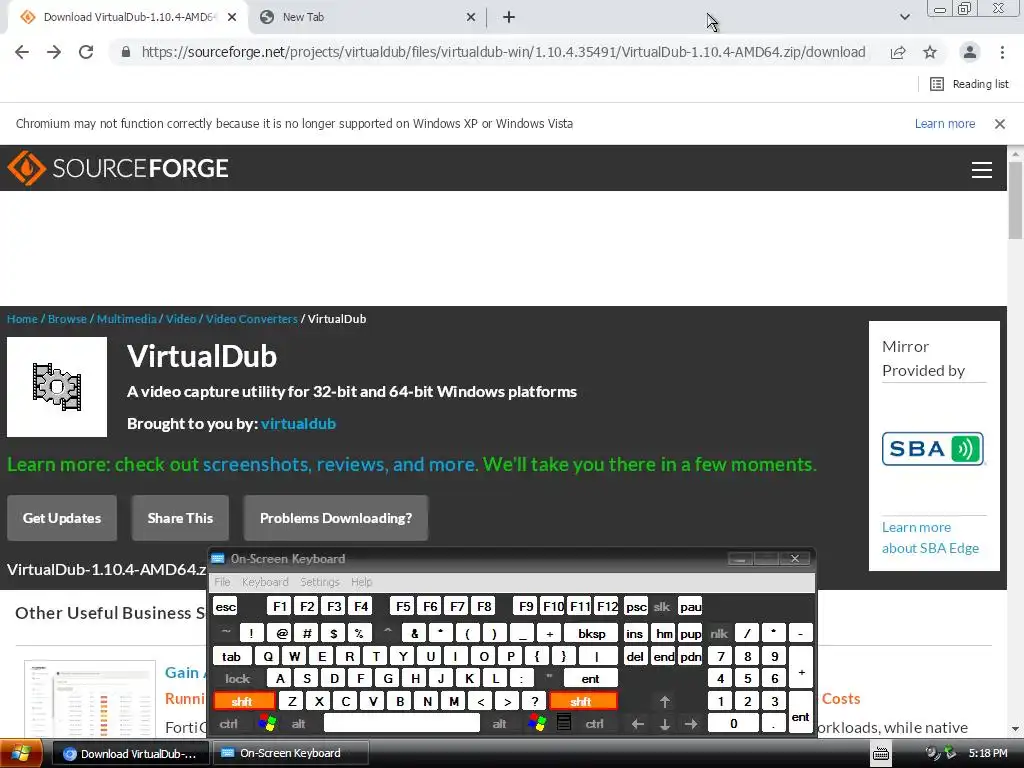
Task: Click the up arrow key on the keyboard
Action: tap(665, 701)
